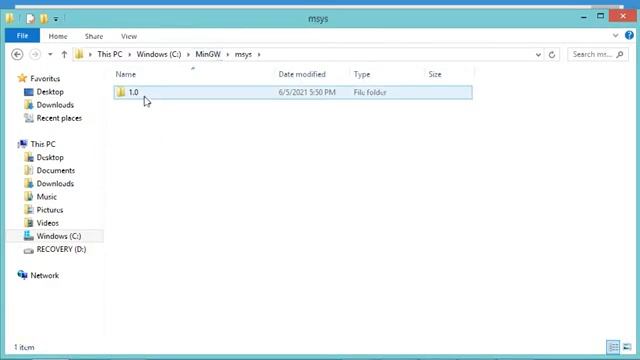The width and height of the screenshot is (640, 360).
Task: Click the 1.0 folder name text
Action: tap(133, 92)
